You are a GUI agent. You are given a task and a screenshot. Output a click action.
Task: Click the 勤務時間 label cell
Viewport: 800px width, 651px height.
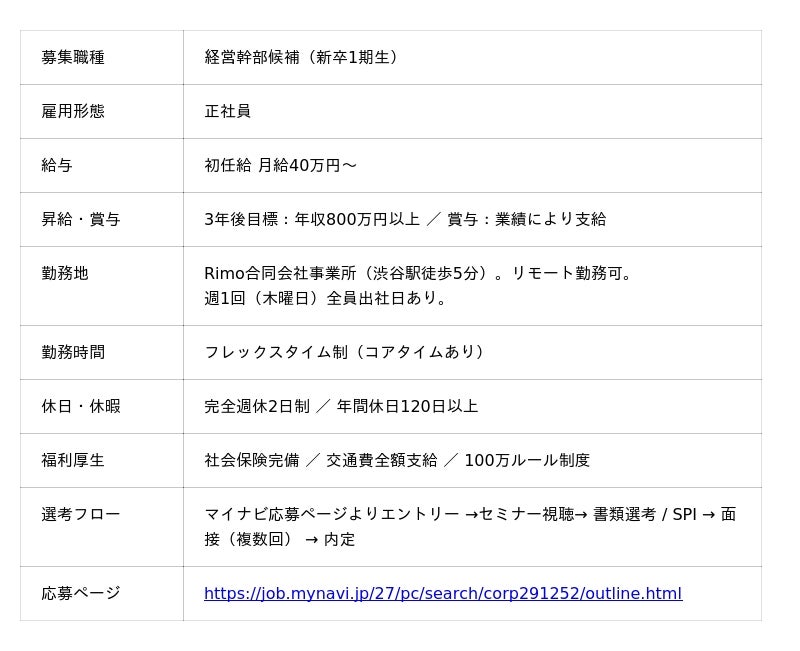point(73,352)
